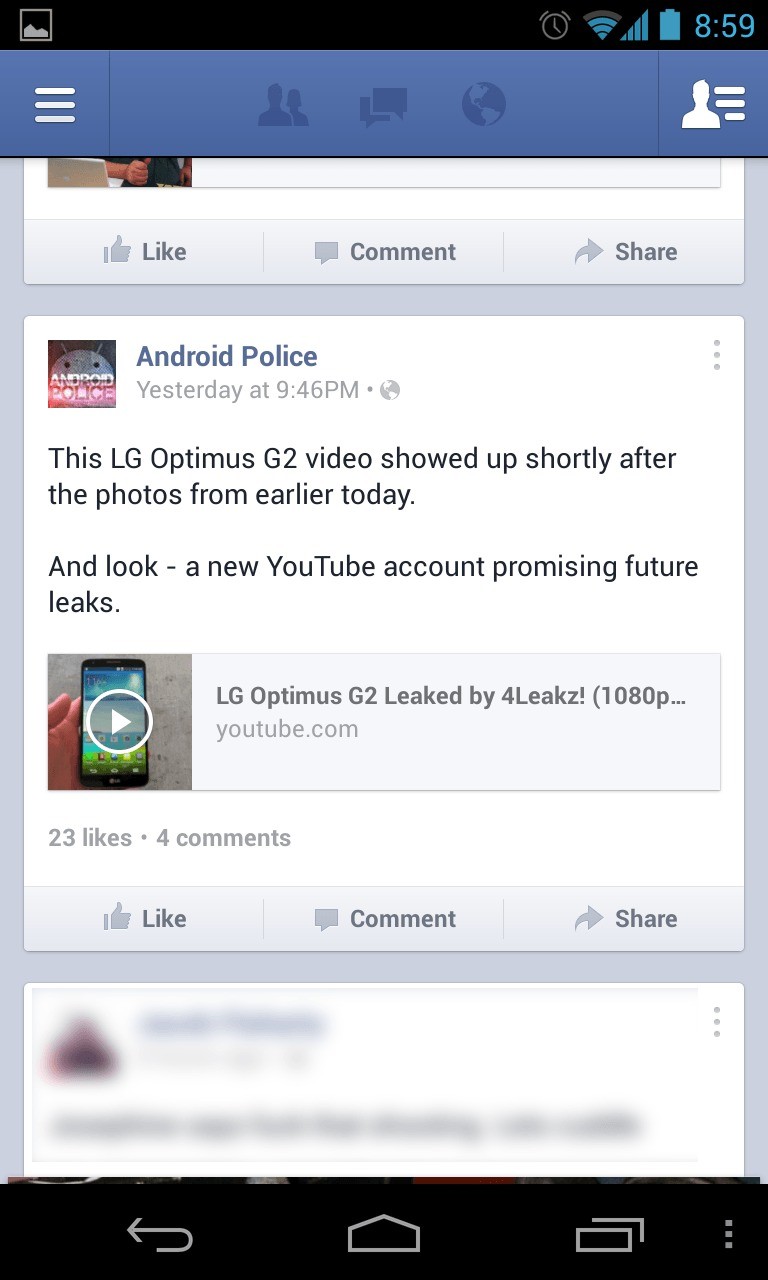Play the LG Optimus G2 video

click(120, 721)
